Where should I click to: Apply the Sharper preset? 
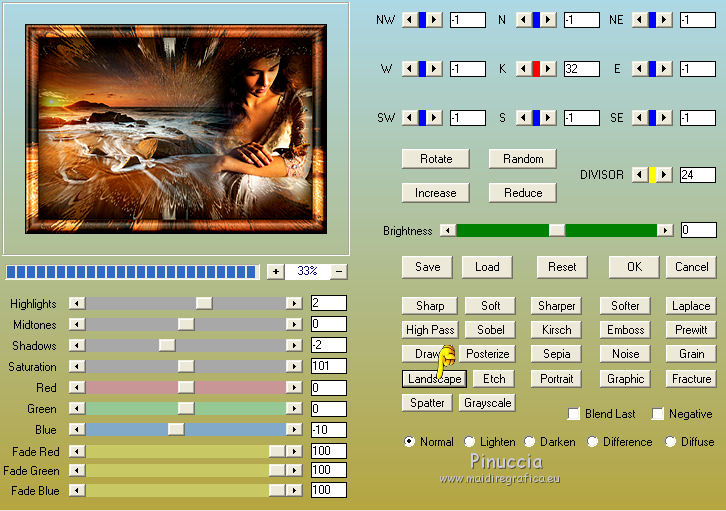coord(557,306)
